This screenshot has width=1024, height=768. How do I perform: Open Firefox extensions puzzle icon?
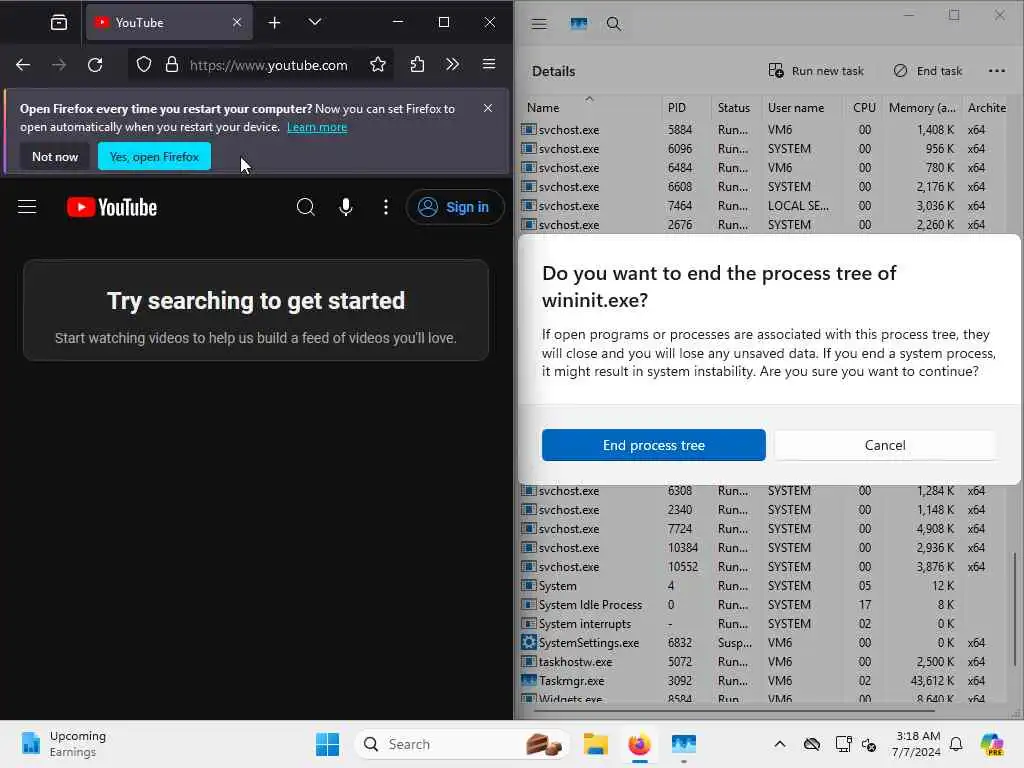[417, 65]
